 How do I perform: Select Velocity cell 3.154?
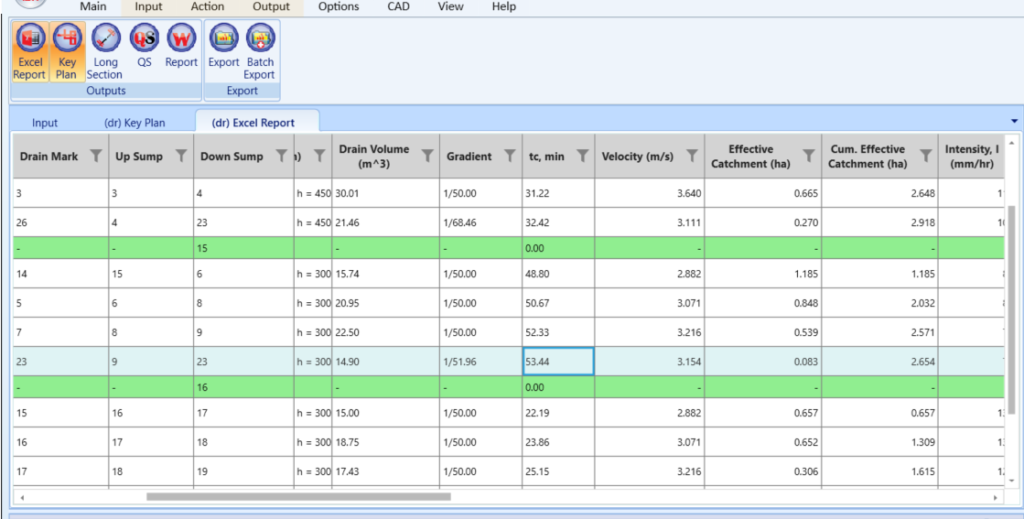[649, 361]
